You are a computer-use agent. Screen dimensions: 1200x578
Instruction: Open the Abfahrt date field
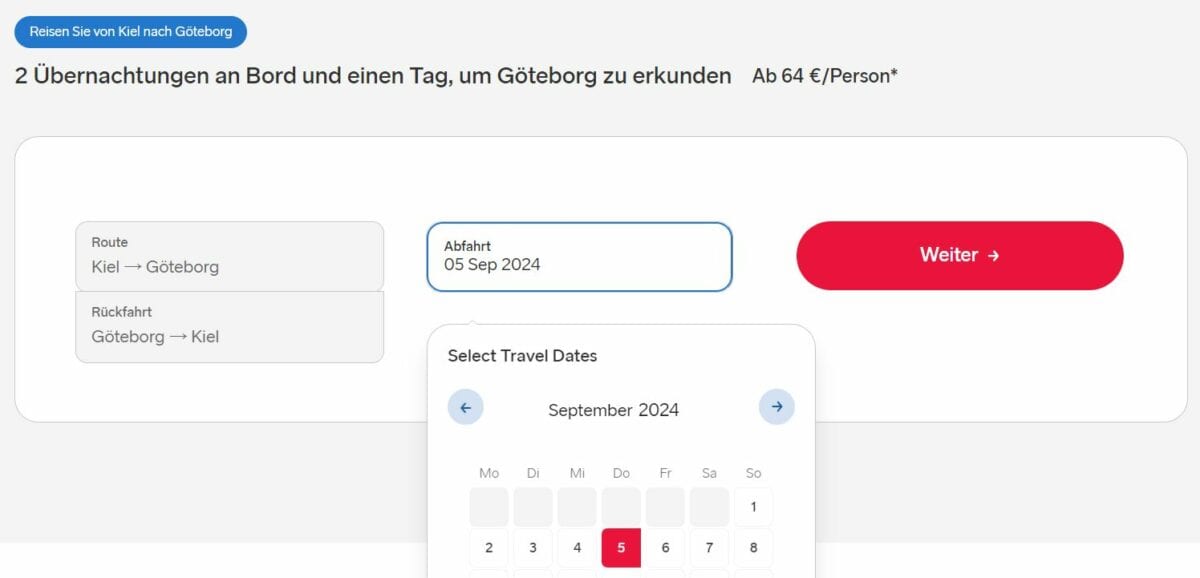coord(579,257)
